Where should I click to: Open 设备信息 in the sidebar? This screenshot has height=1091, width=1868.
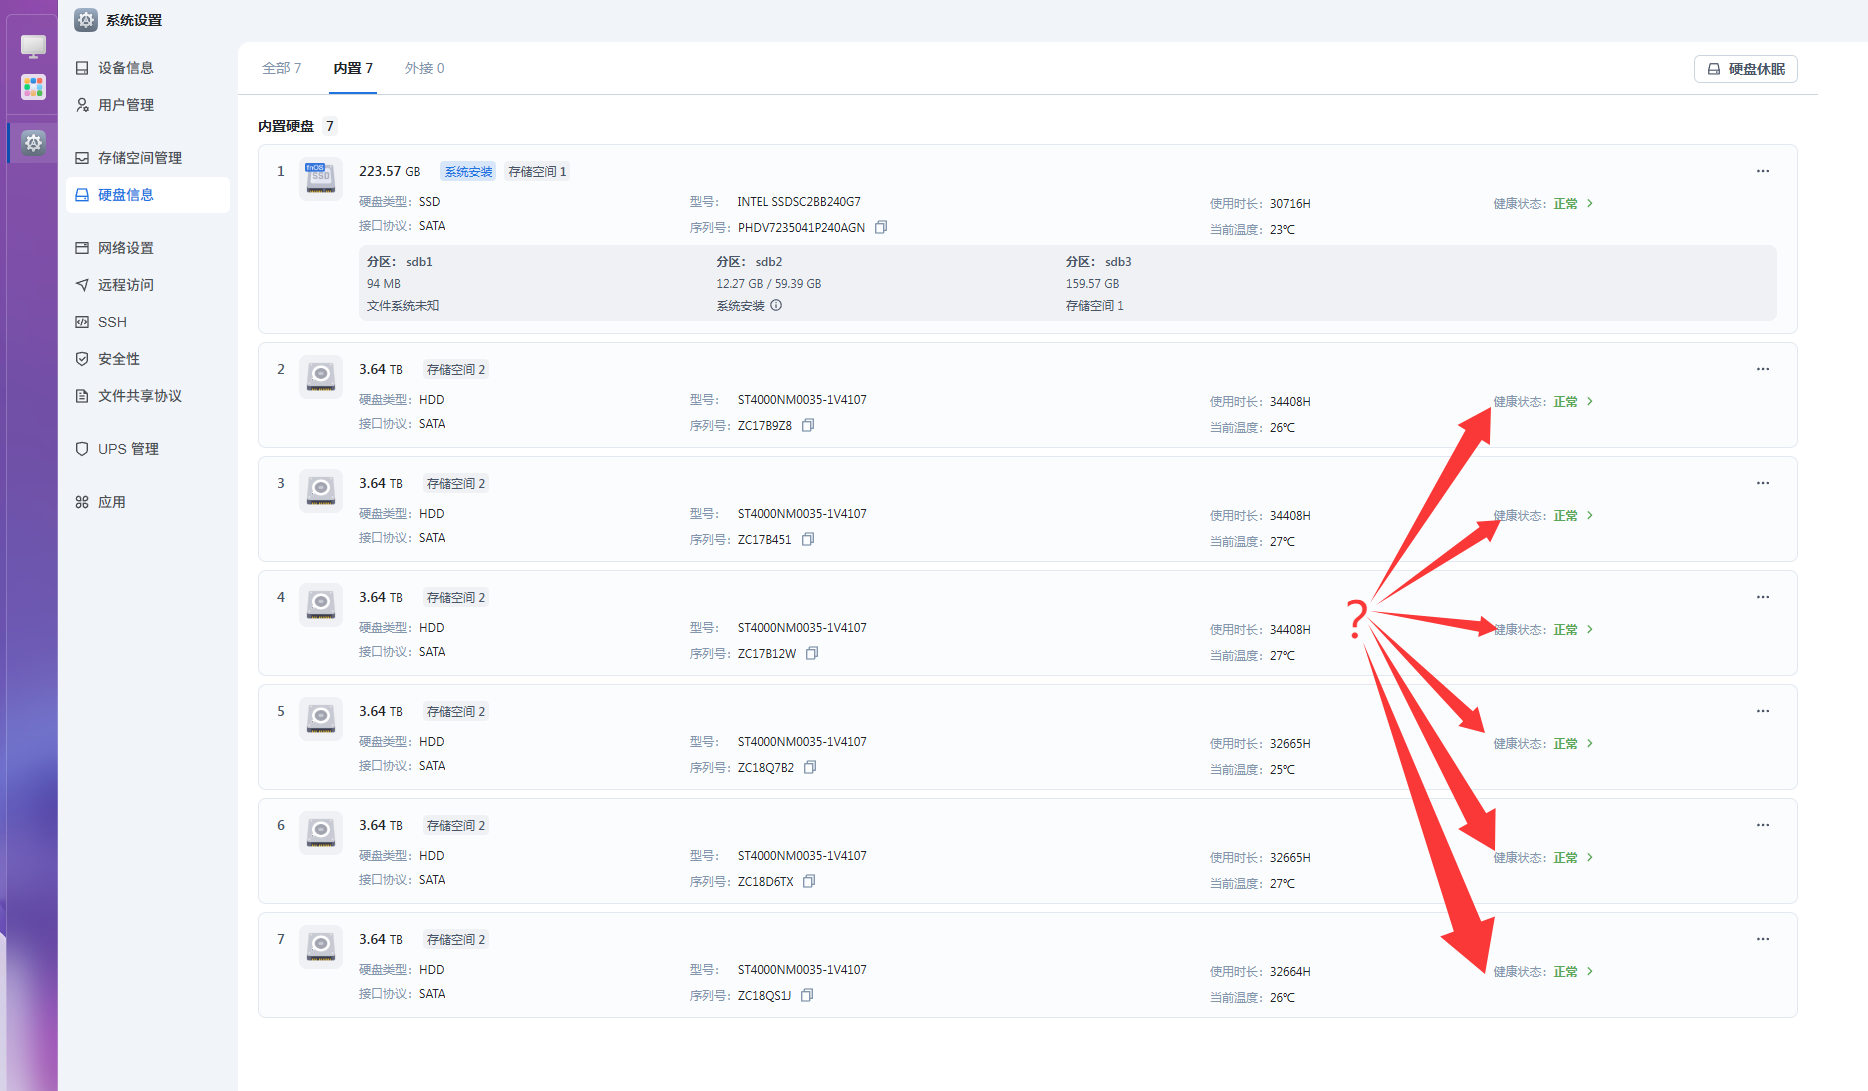tap(148, 68)
